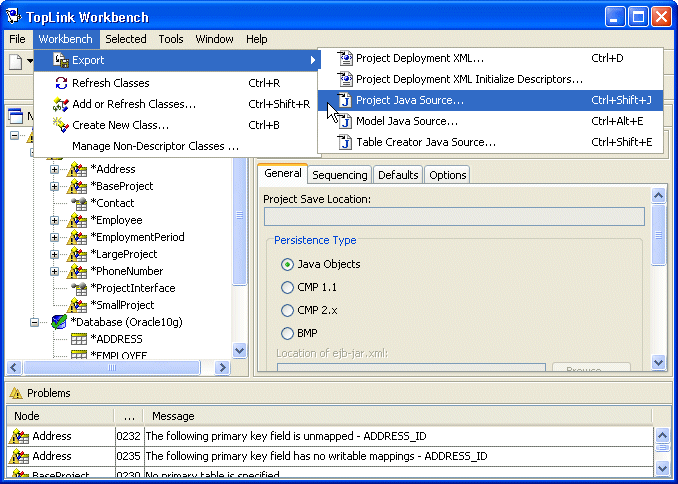Expand the LargeProject tree node

54,254
